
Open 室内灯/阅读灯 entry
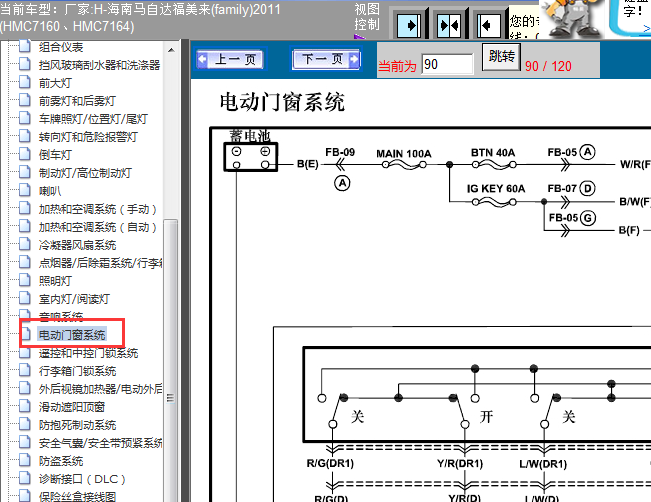point(74,299)
